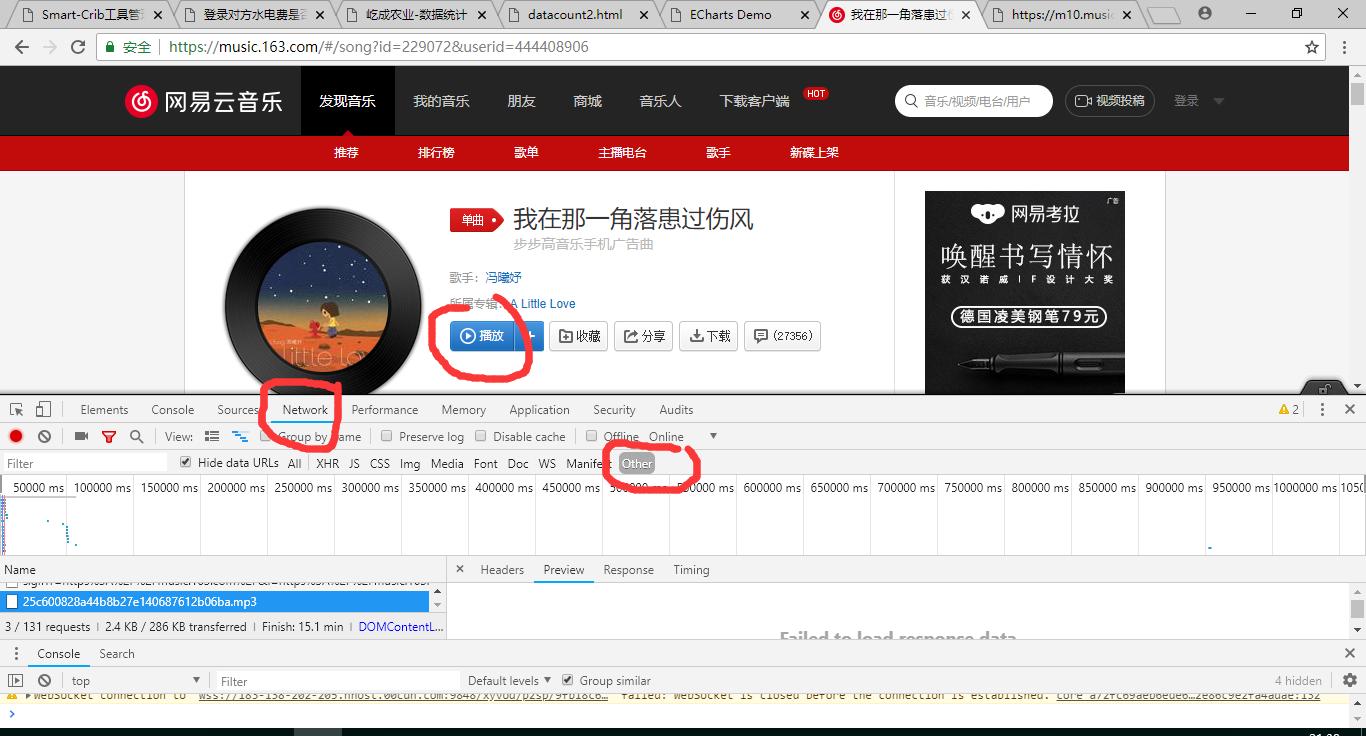Open the Default levels dropdown
Screen dimensions: 1366x736
pos(508,680)
